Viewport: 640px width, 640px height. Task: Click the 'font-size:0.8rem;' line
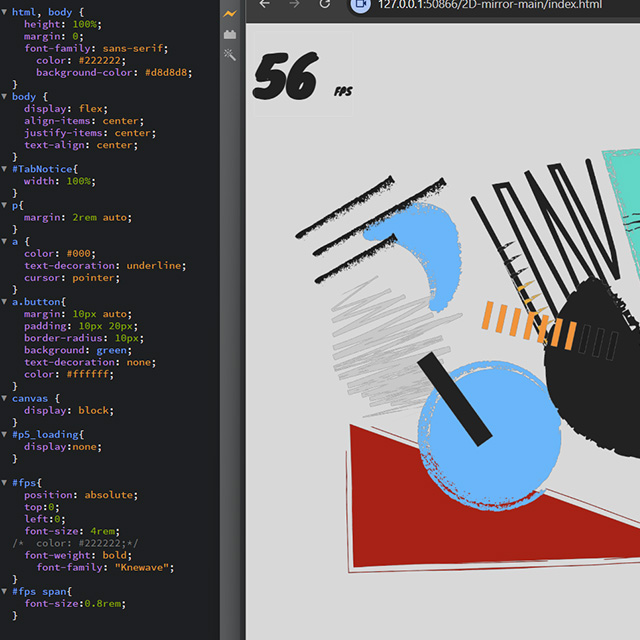(x=75, y=604)
